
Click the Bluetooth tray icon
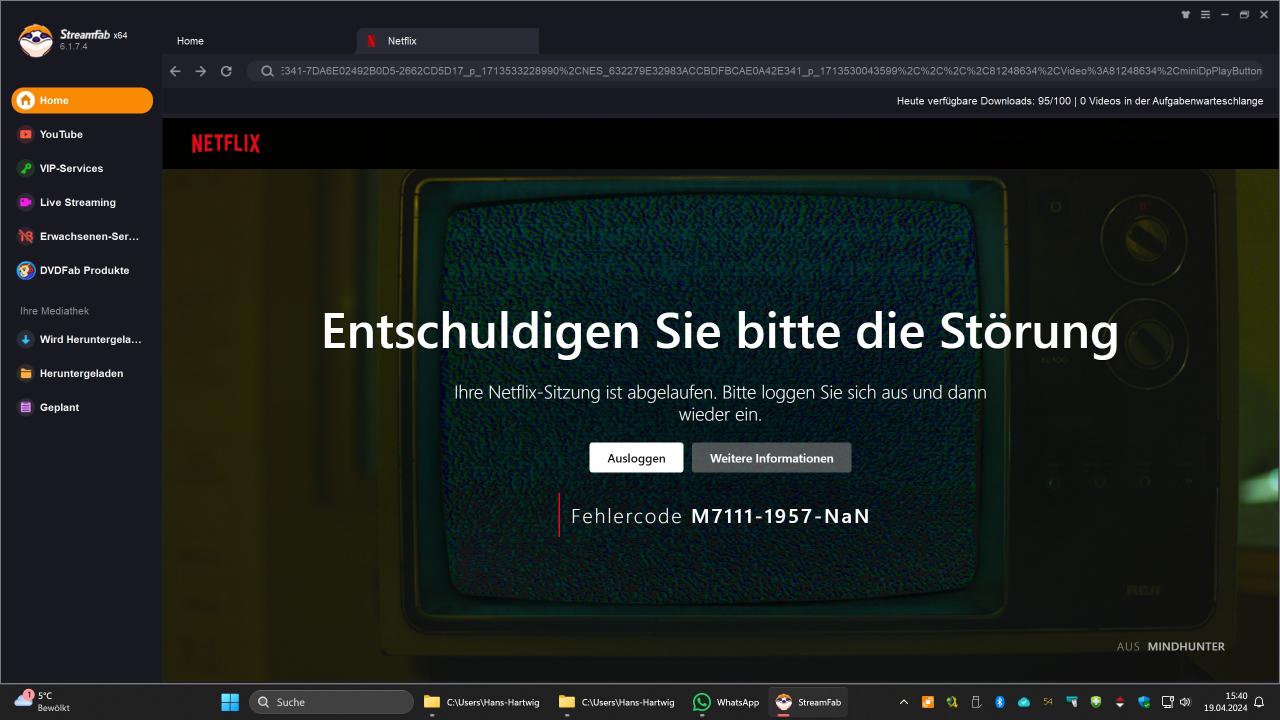coord(1000,702)
